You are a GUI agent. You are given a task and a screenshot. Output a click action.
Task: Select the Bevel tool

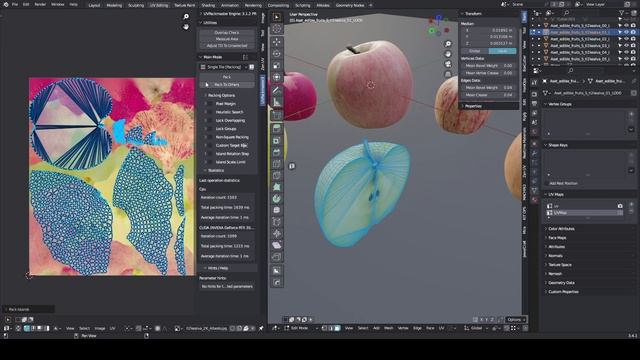click(x=277, y=152)
